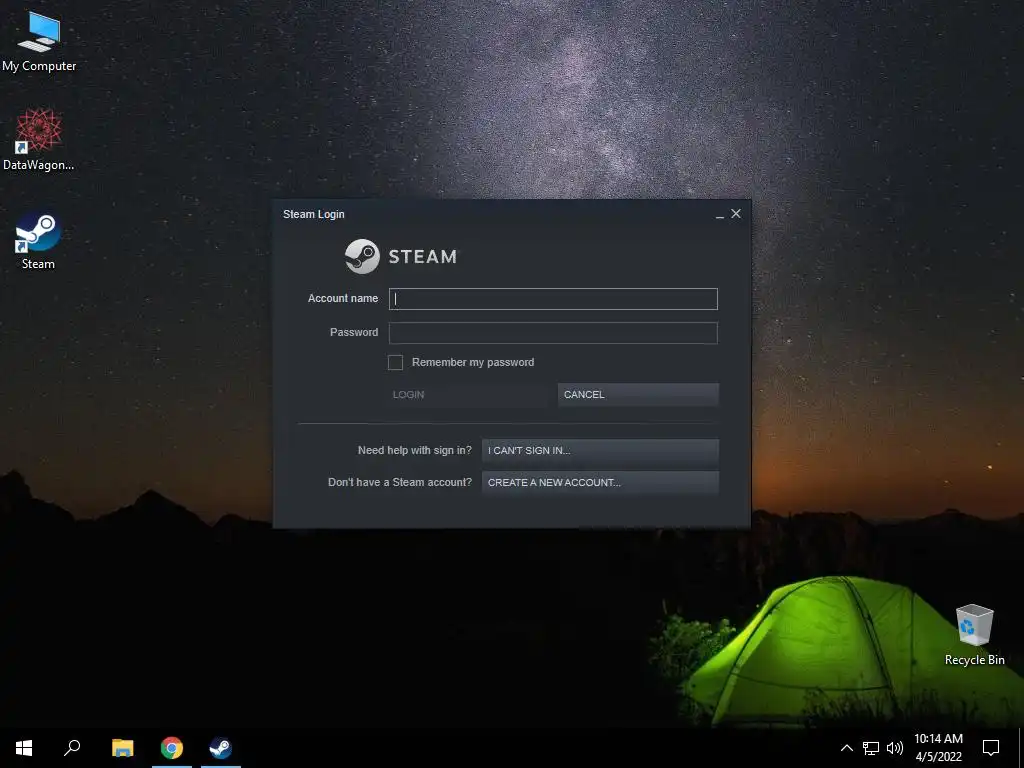Click the 'Remember my password' label

pyautogui.click(x=473, y=362)
